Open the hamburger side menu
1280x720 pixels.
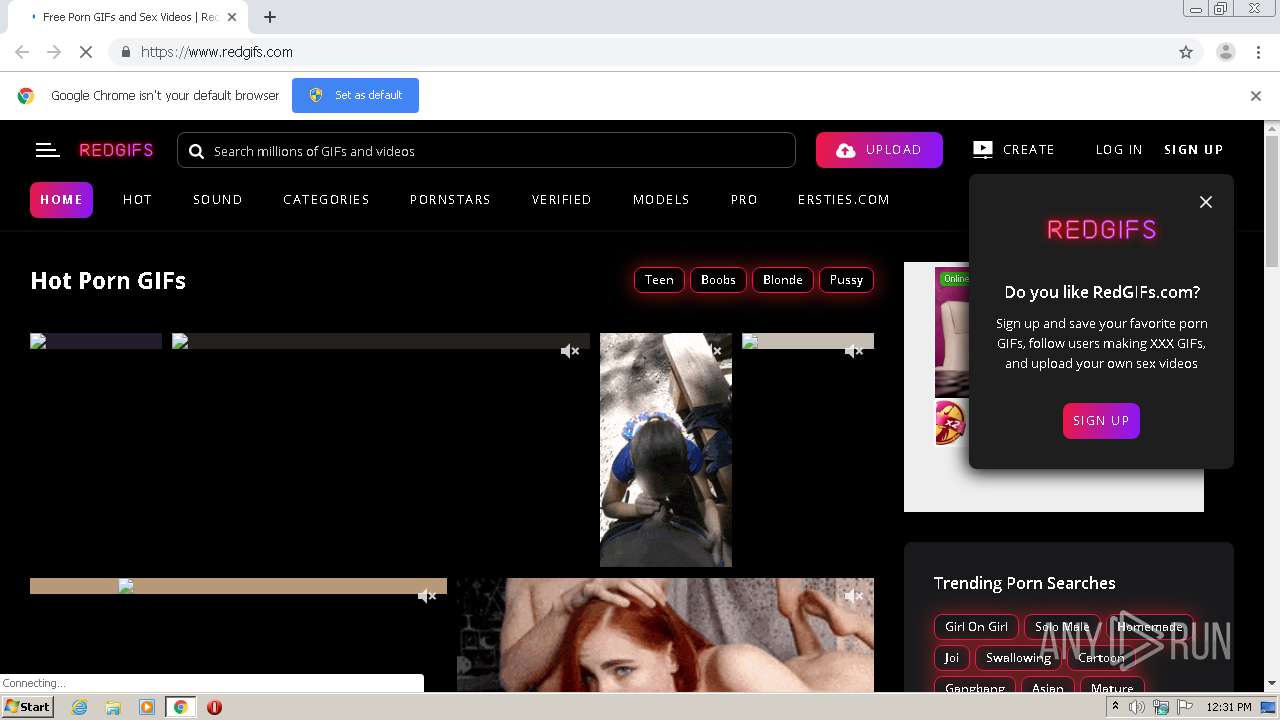point(47,150)
